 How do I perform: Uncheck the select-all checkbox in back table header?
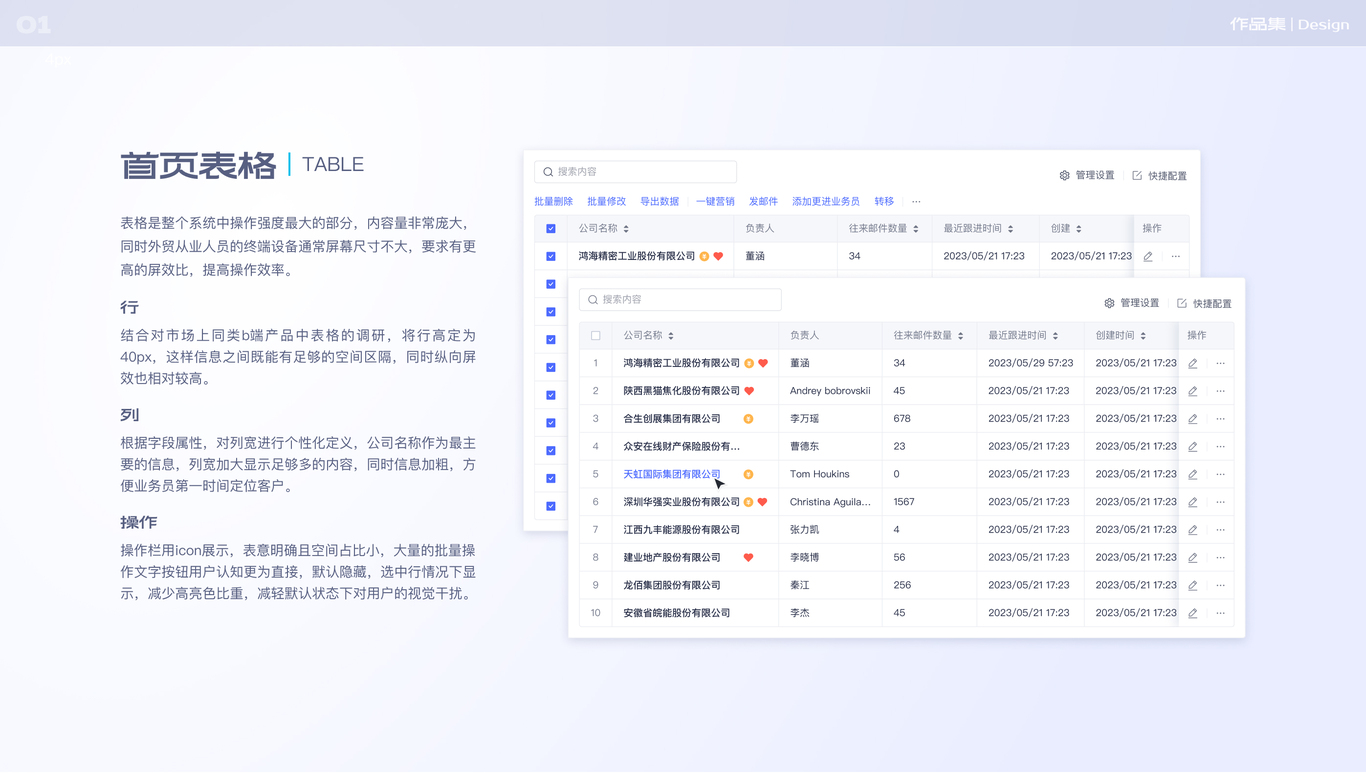pyautogui.click(x=551, y=229)
